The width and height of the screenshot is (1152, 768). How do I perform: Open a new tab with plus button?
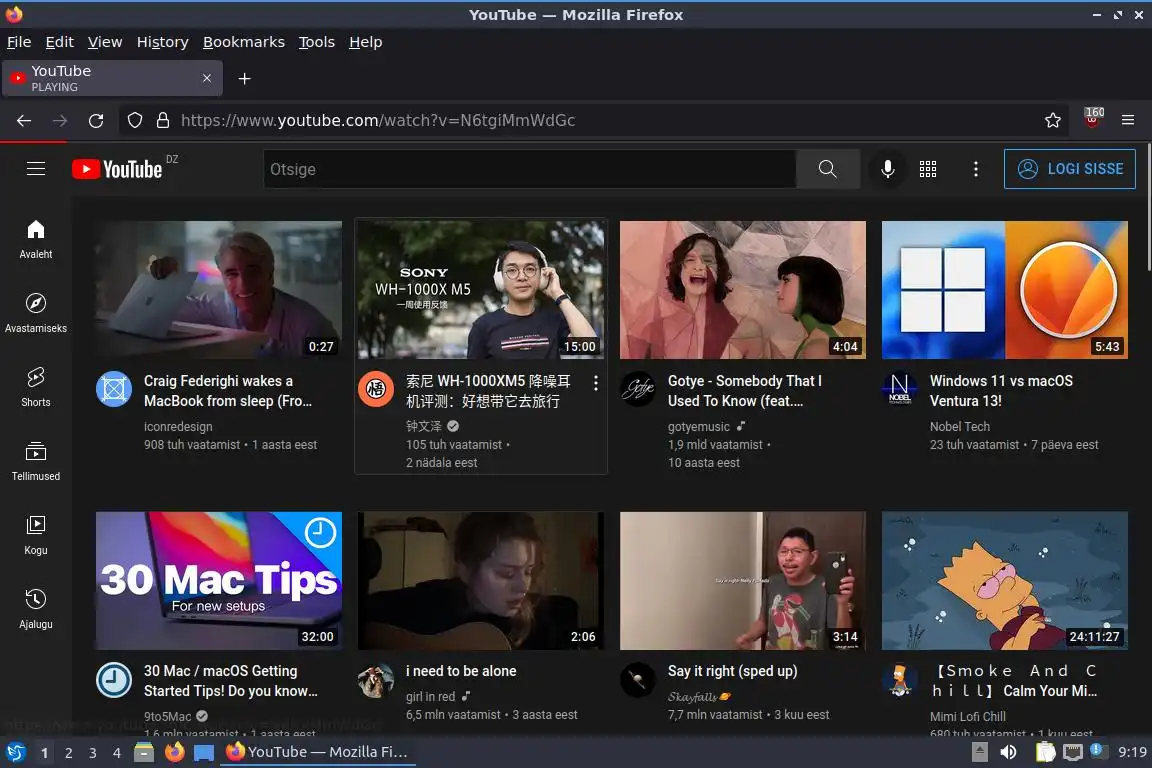point(245,79)
